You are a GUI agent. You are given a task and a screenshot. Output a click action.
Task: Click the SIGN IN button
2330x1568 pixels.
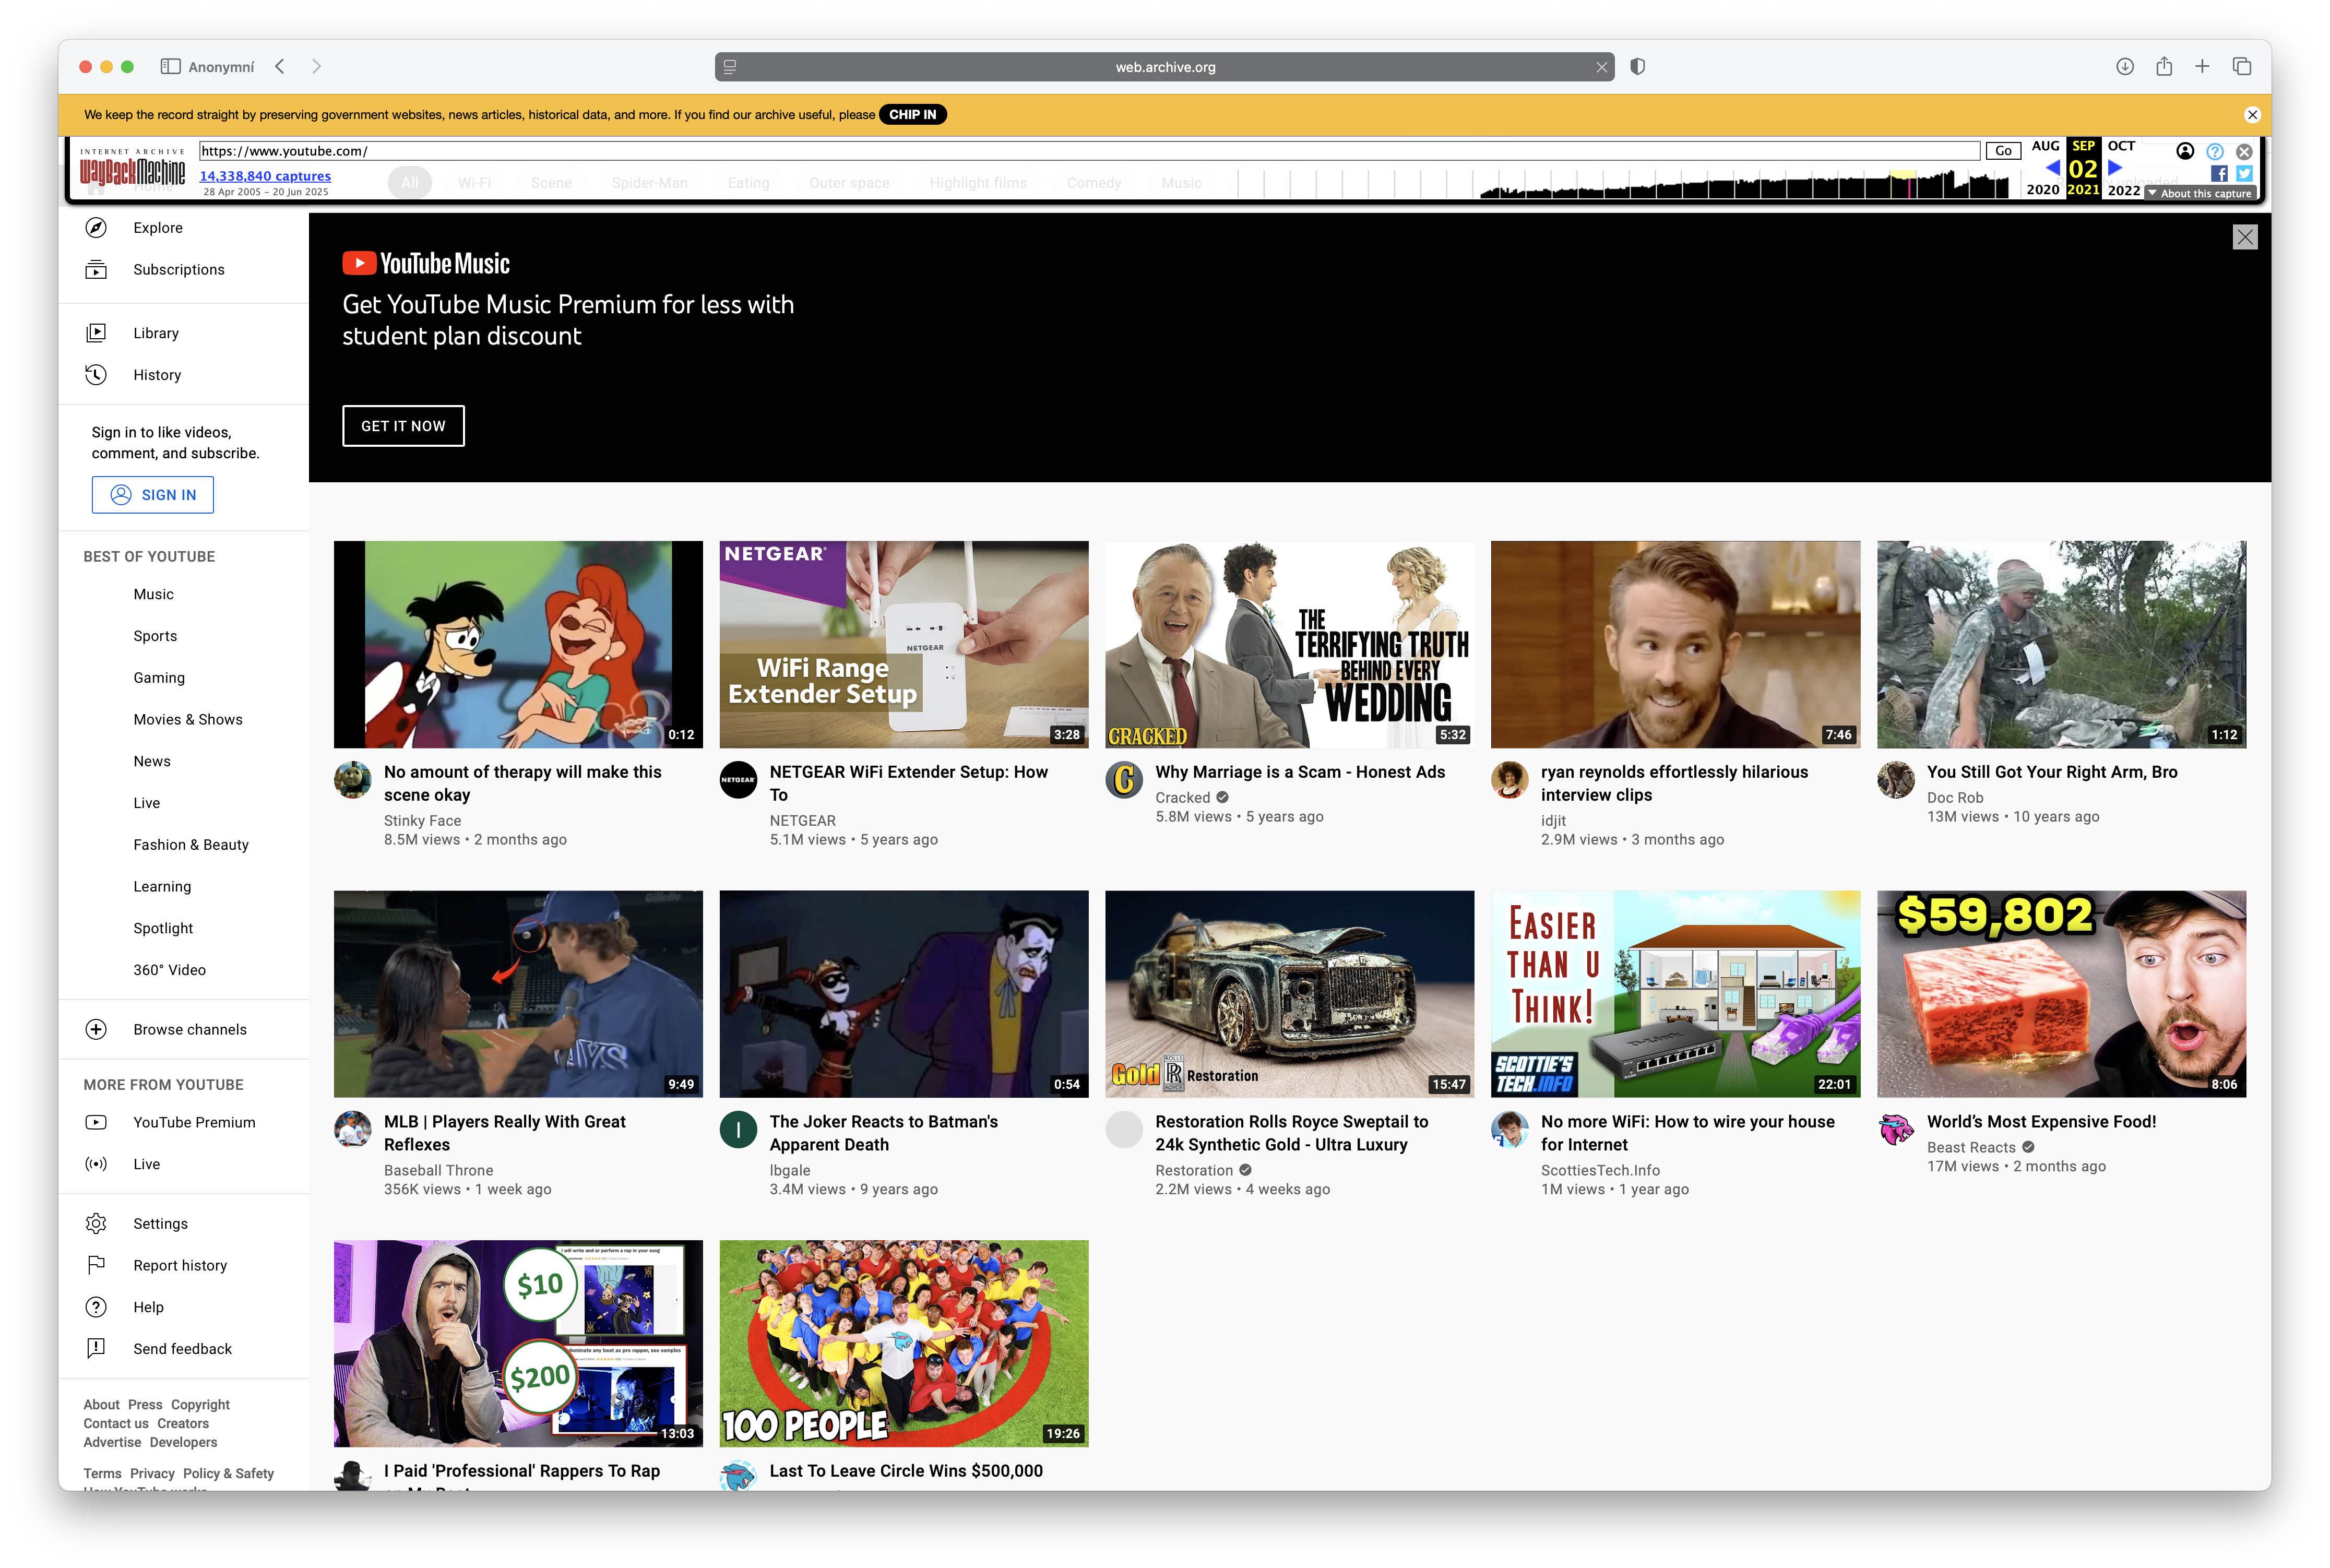(x=153, y=495)
